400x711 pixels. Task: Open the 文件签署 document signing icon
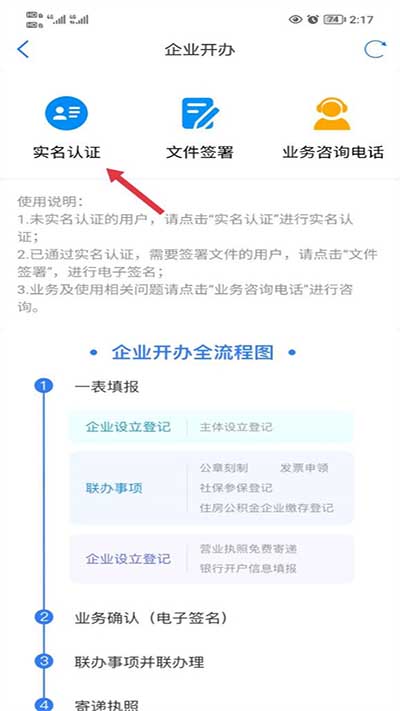coord(200,113)
